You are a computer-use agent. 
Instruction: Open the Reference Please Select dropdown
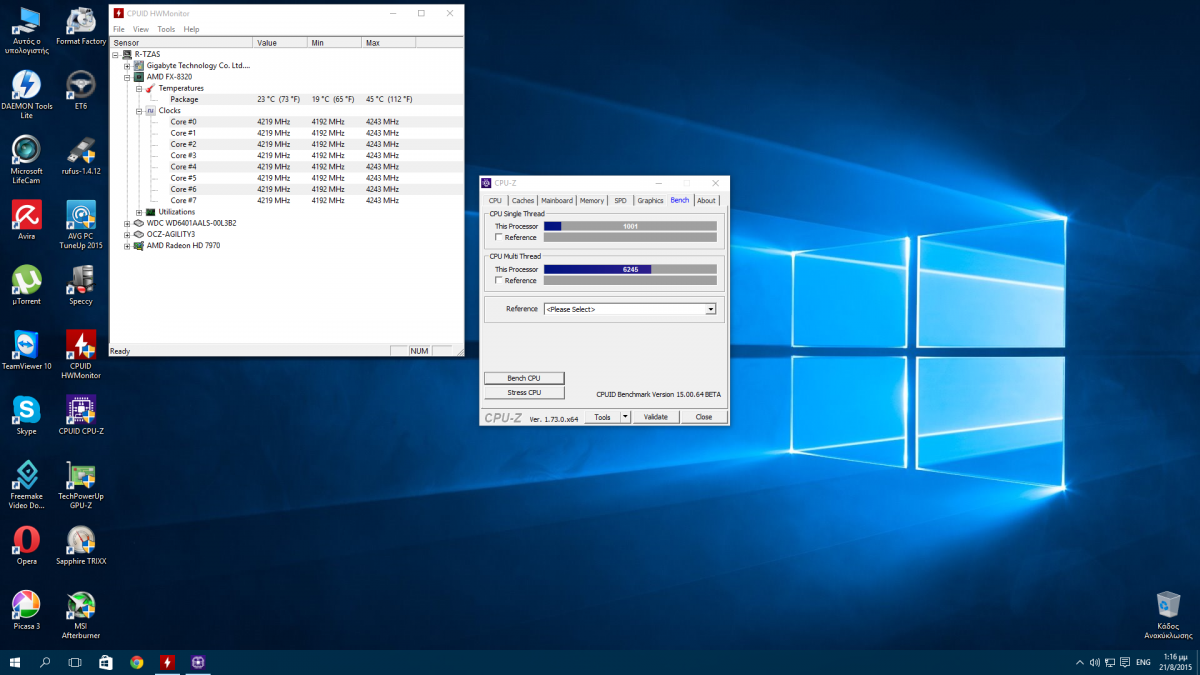(630, 309)
